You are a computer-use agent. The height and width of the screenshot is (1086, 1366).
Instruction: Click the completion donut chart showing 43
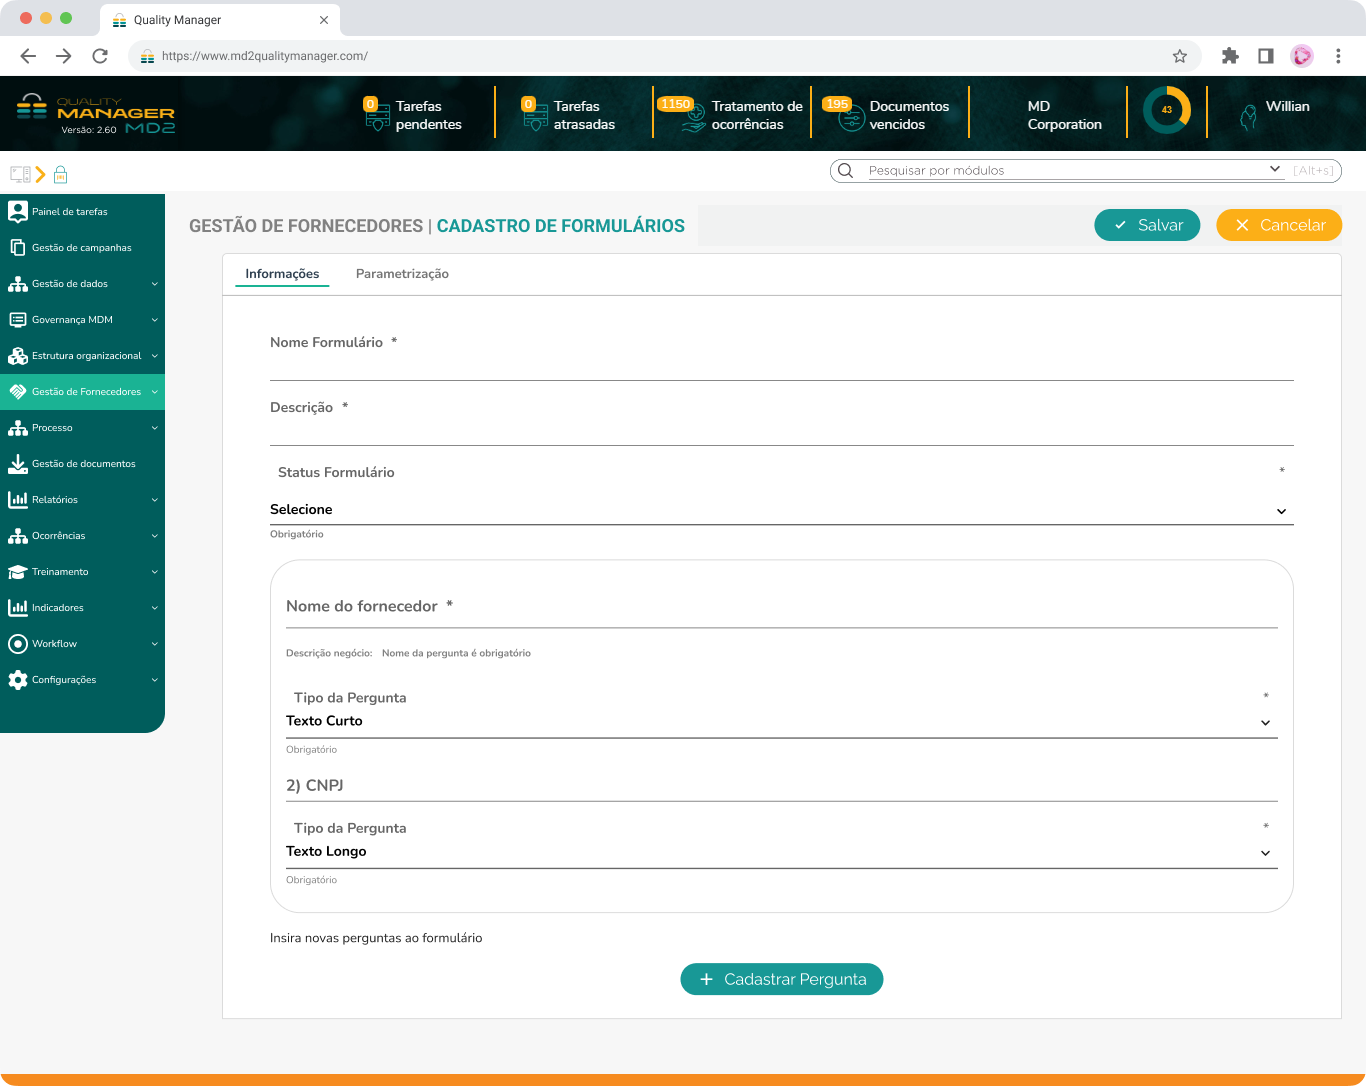pyautogui.click(x=1167, y=111)
